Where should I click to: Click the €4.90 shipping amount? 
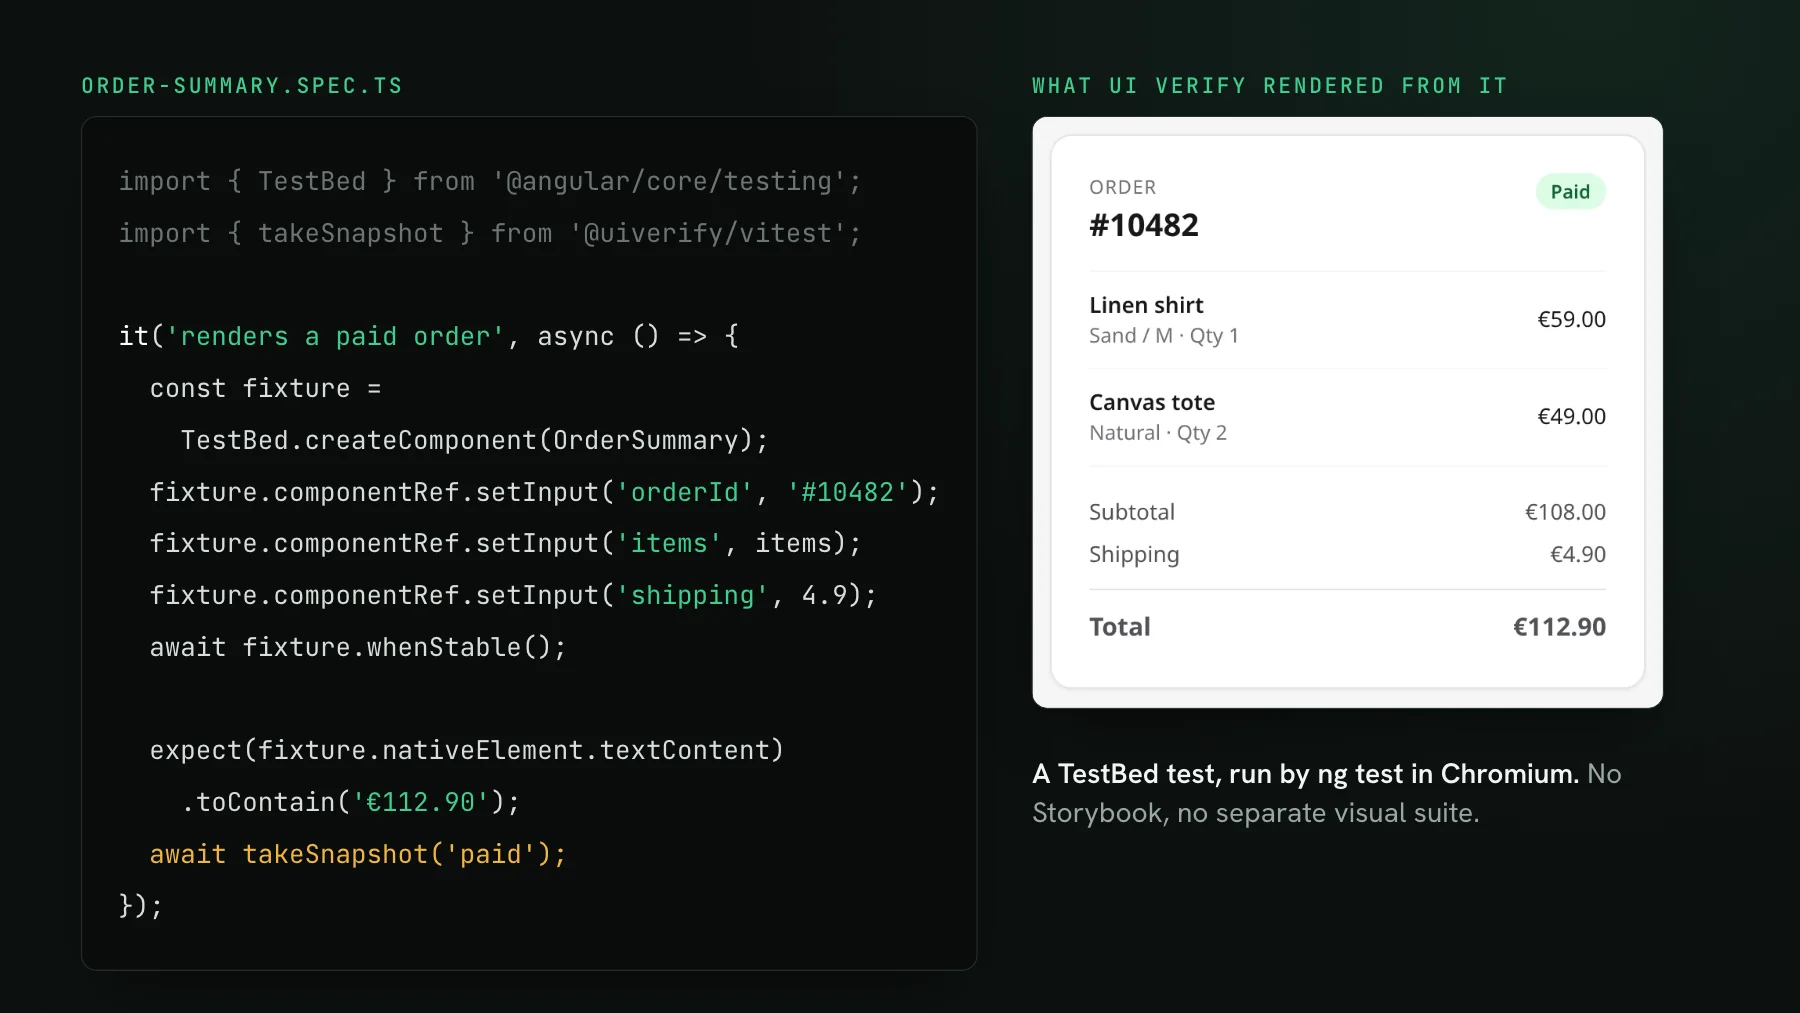point(1578,554)
